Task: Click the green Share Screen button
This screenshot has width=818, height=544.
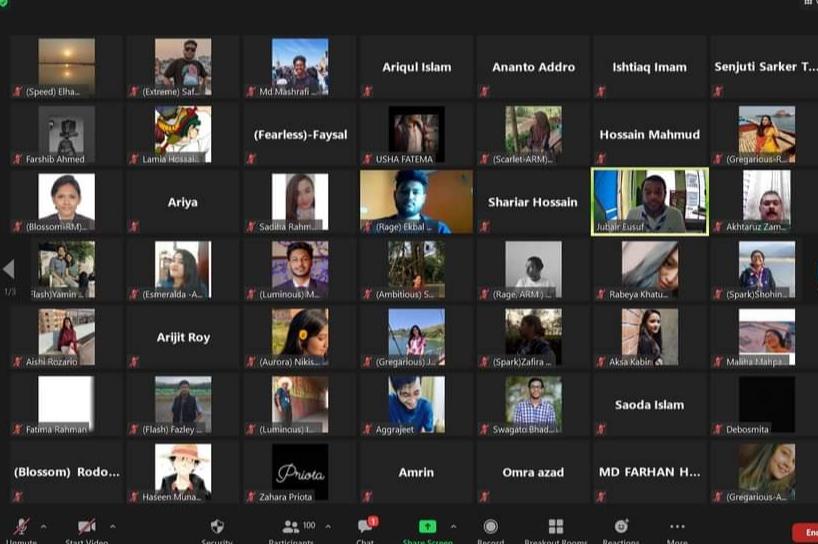Action: [427, 527]
